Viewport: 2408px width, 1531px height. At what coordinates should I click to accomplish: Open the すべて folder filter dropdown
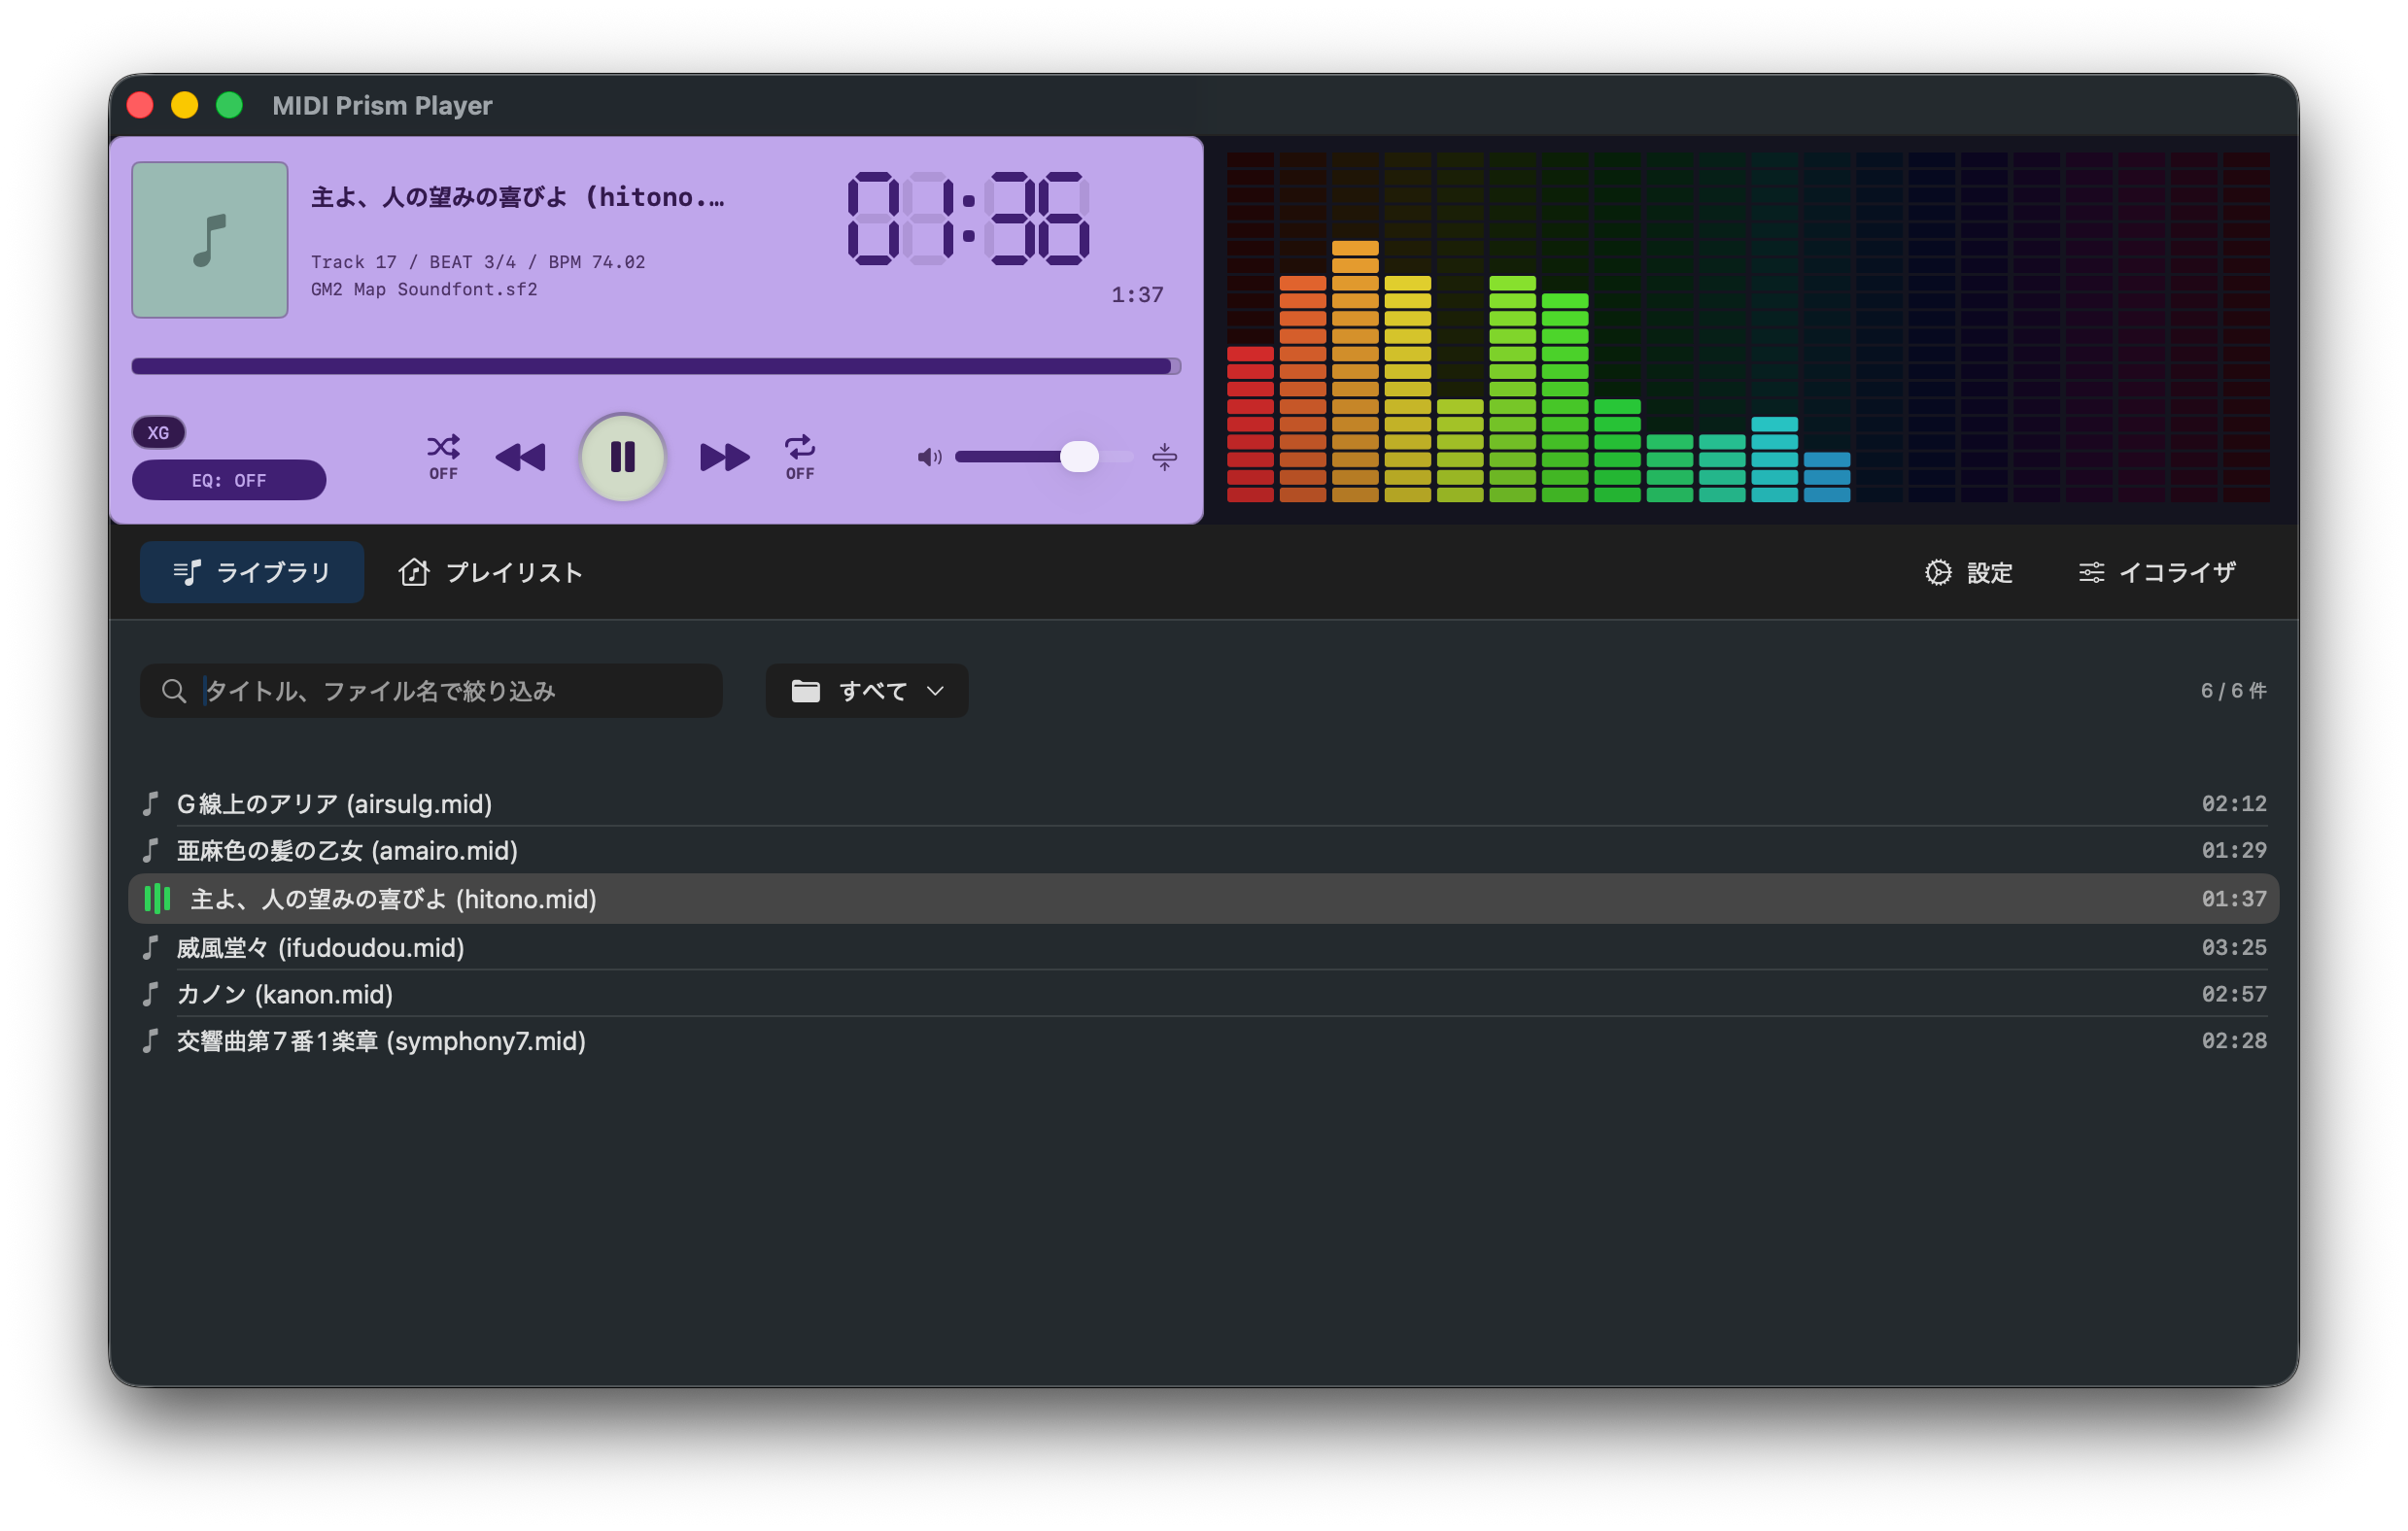coord(866,690)
